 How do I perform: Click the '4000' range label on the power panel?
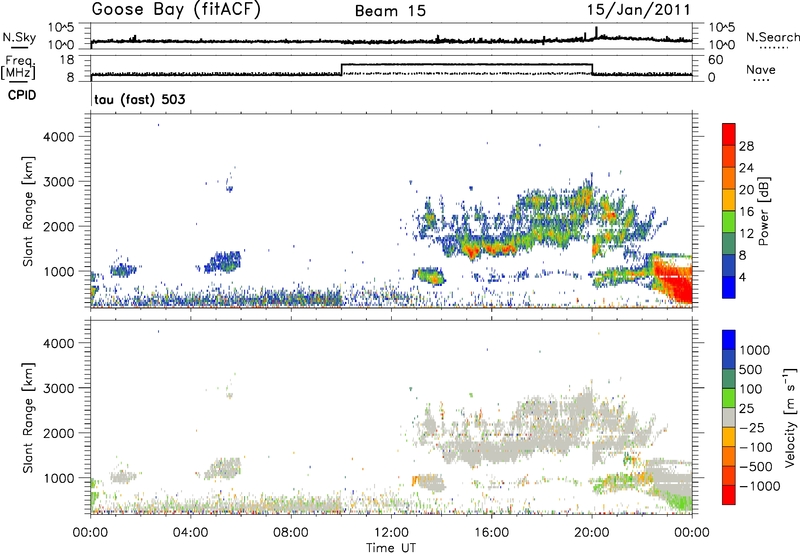pyautogui.click(x=58, y=137)
